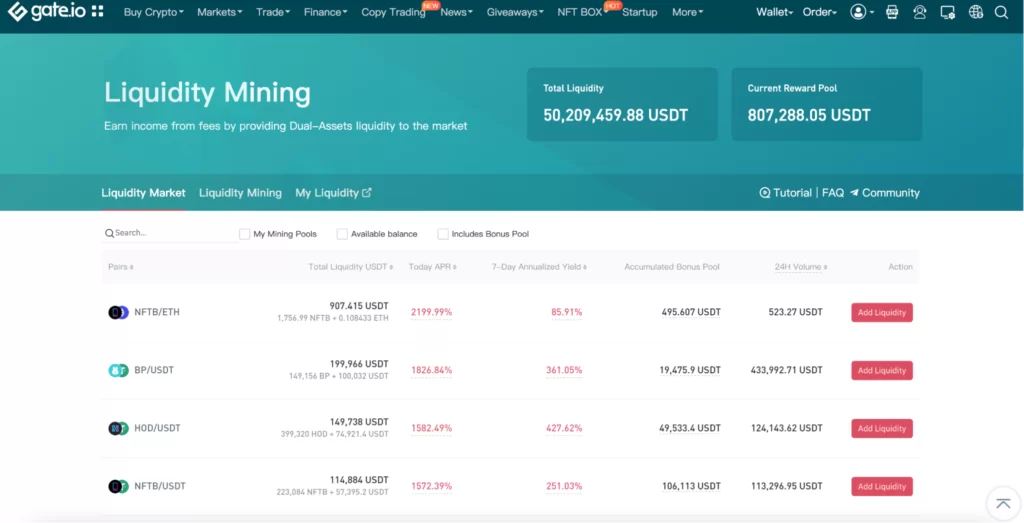Sort by Total Liquidity USDT column
The image size is (1024, 523).
(351, 266)
